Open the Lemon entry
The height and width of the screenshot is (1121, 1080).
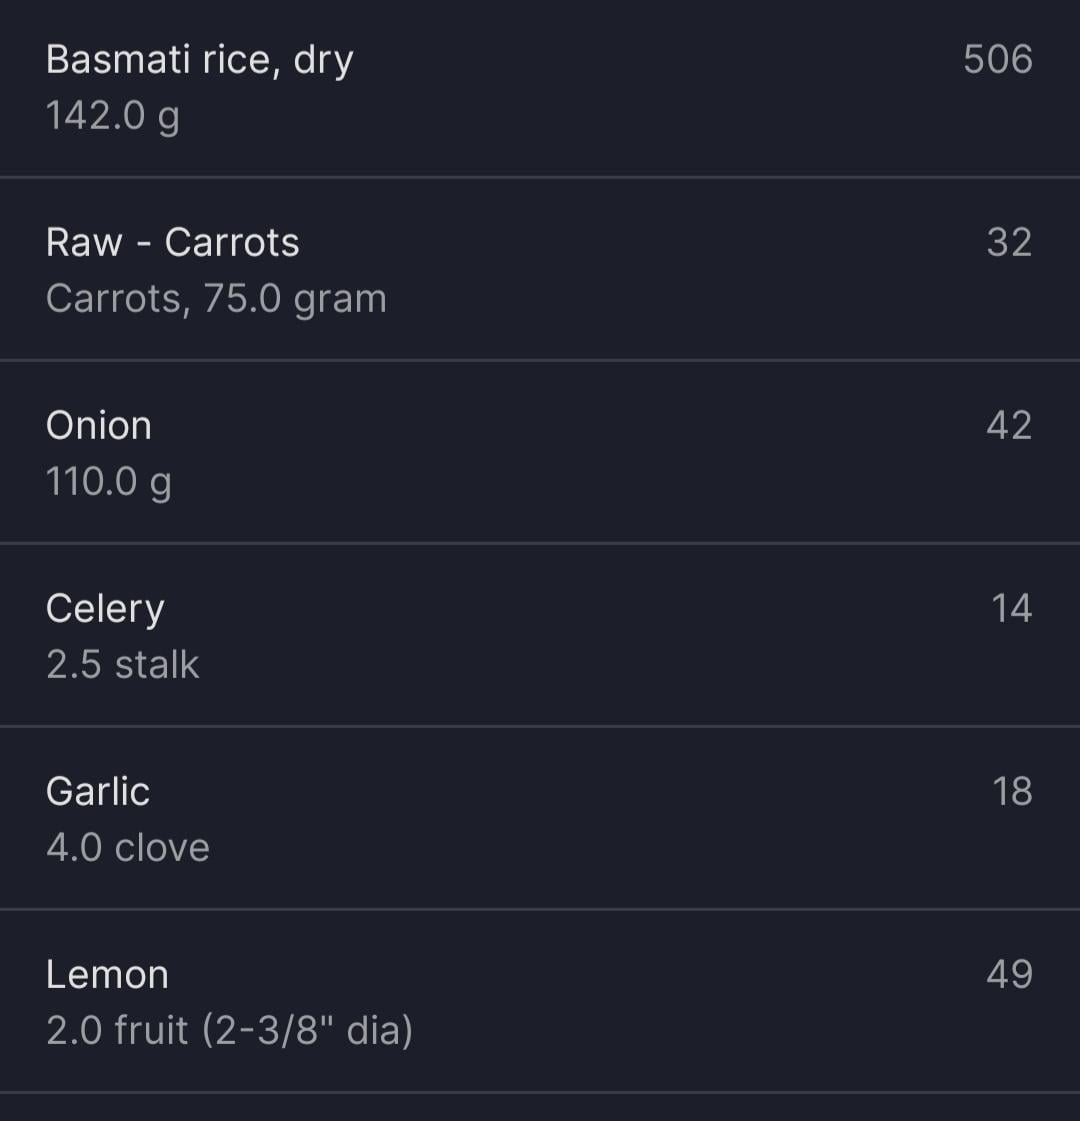107,975
